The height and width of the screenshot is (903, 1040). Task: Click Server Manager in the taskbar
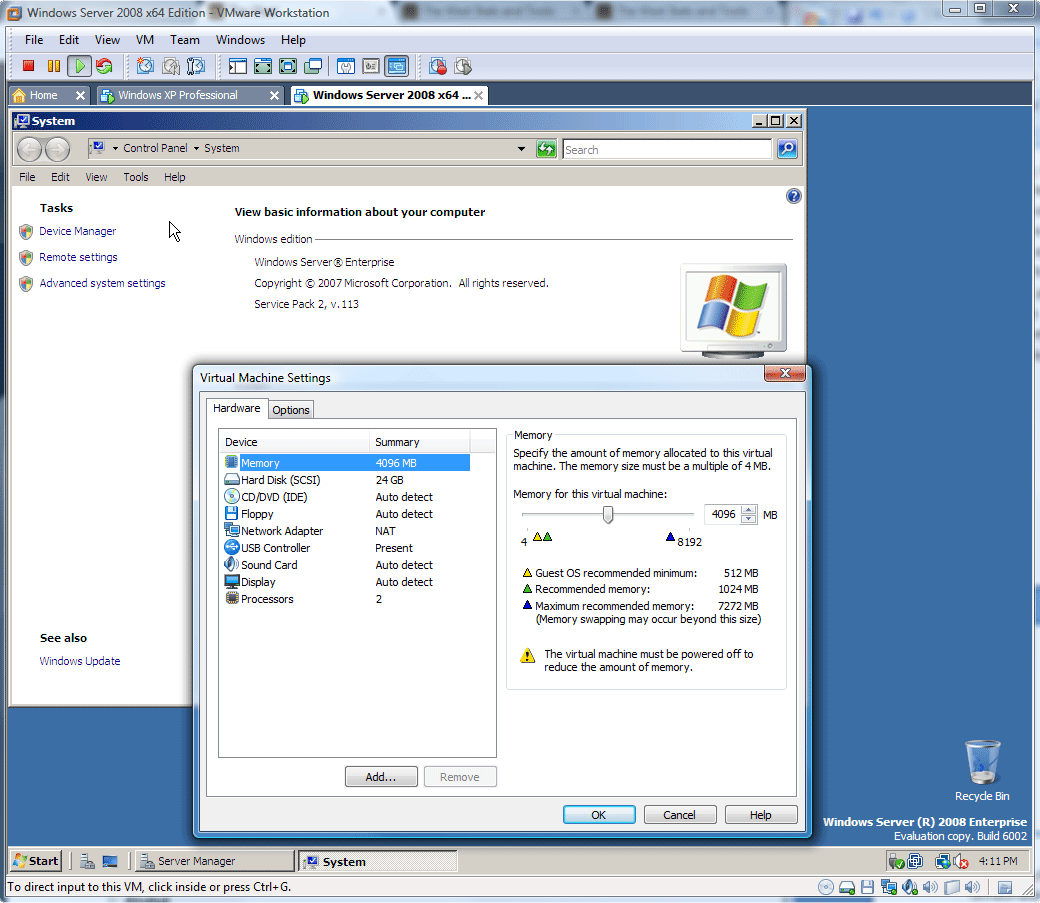coord(215,861)
